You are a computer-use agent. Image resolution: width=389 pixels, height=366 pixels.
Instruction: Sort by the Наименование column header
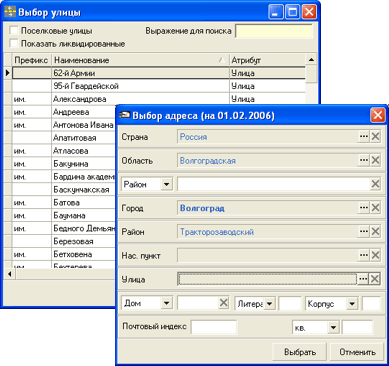click(140, 60)
